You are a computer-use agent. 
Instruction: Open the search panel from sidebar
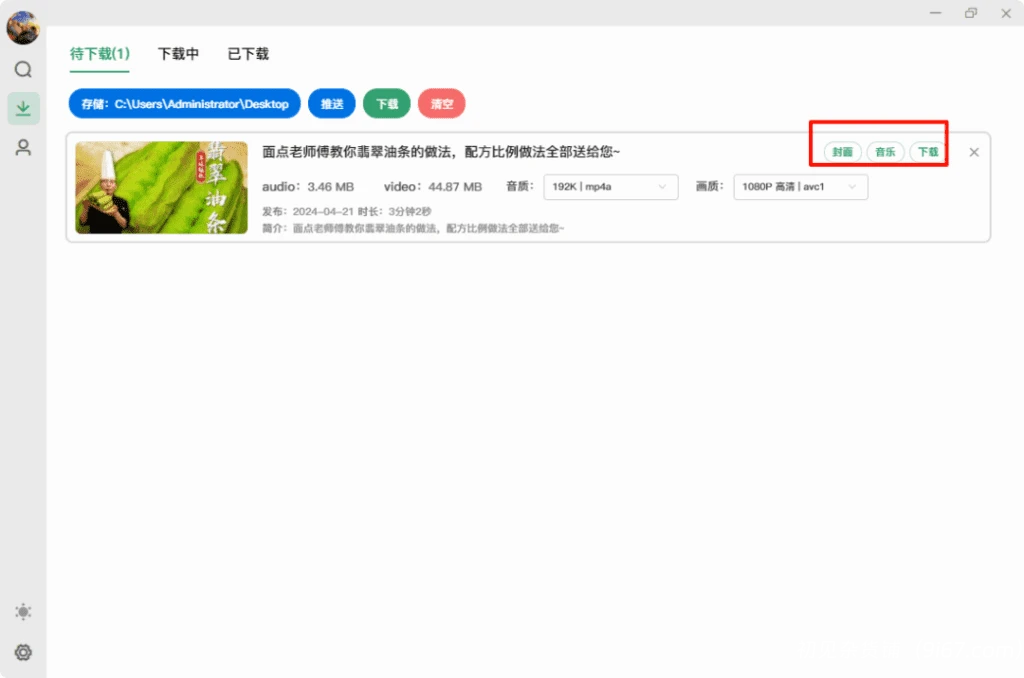23,69
